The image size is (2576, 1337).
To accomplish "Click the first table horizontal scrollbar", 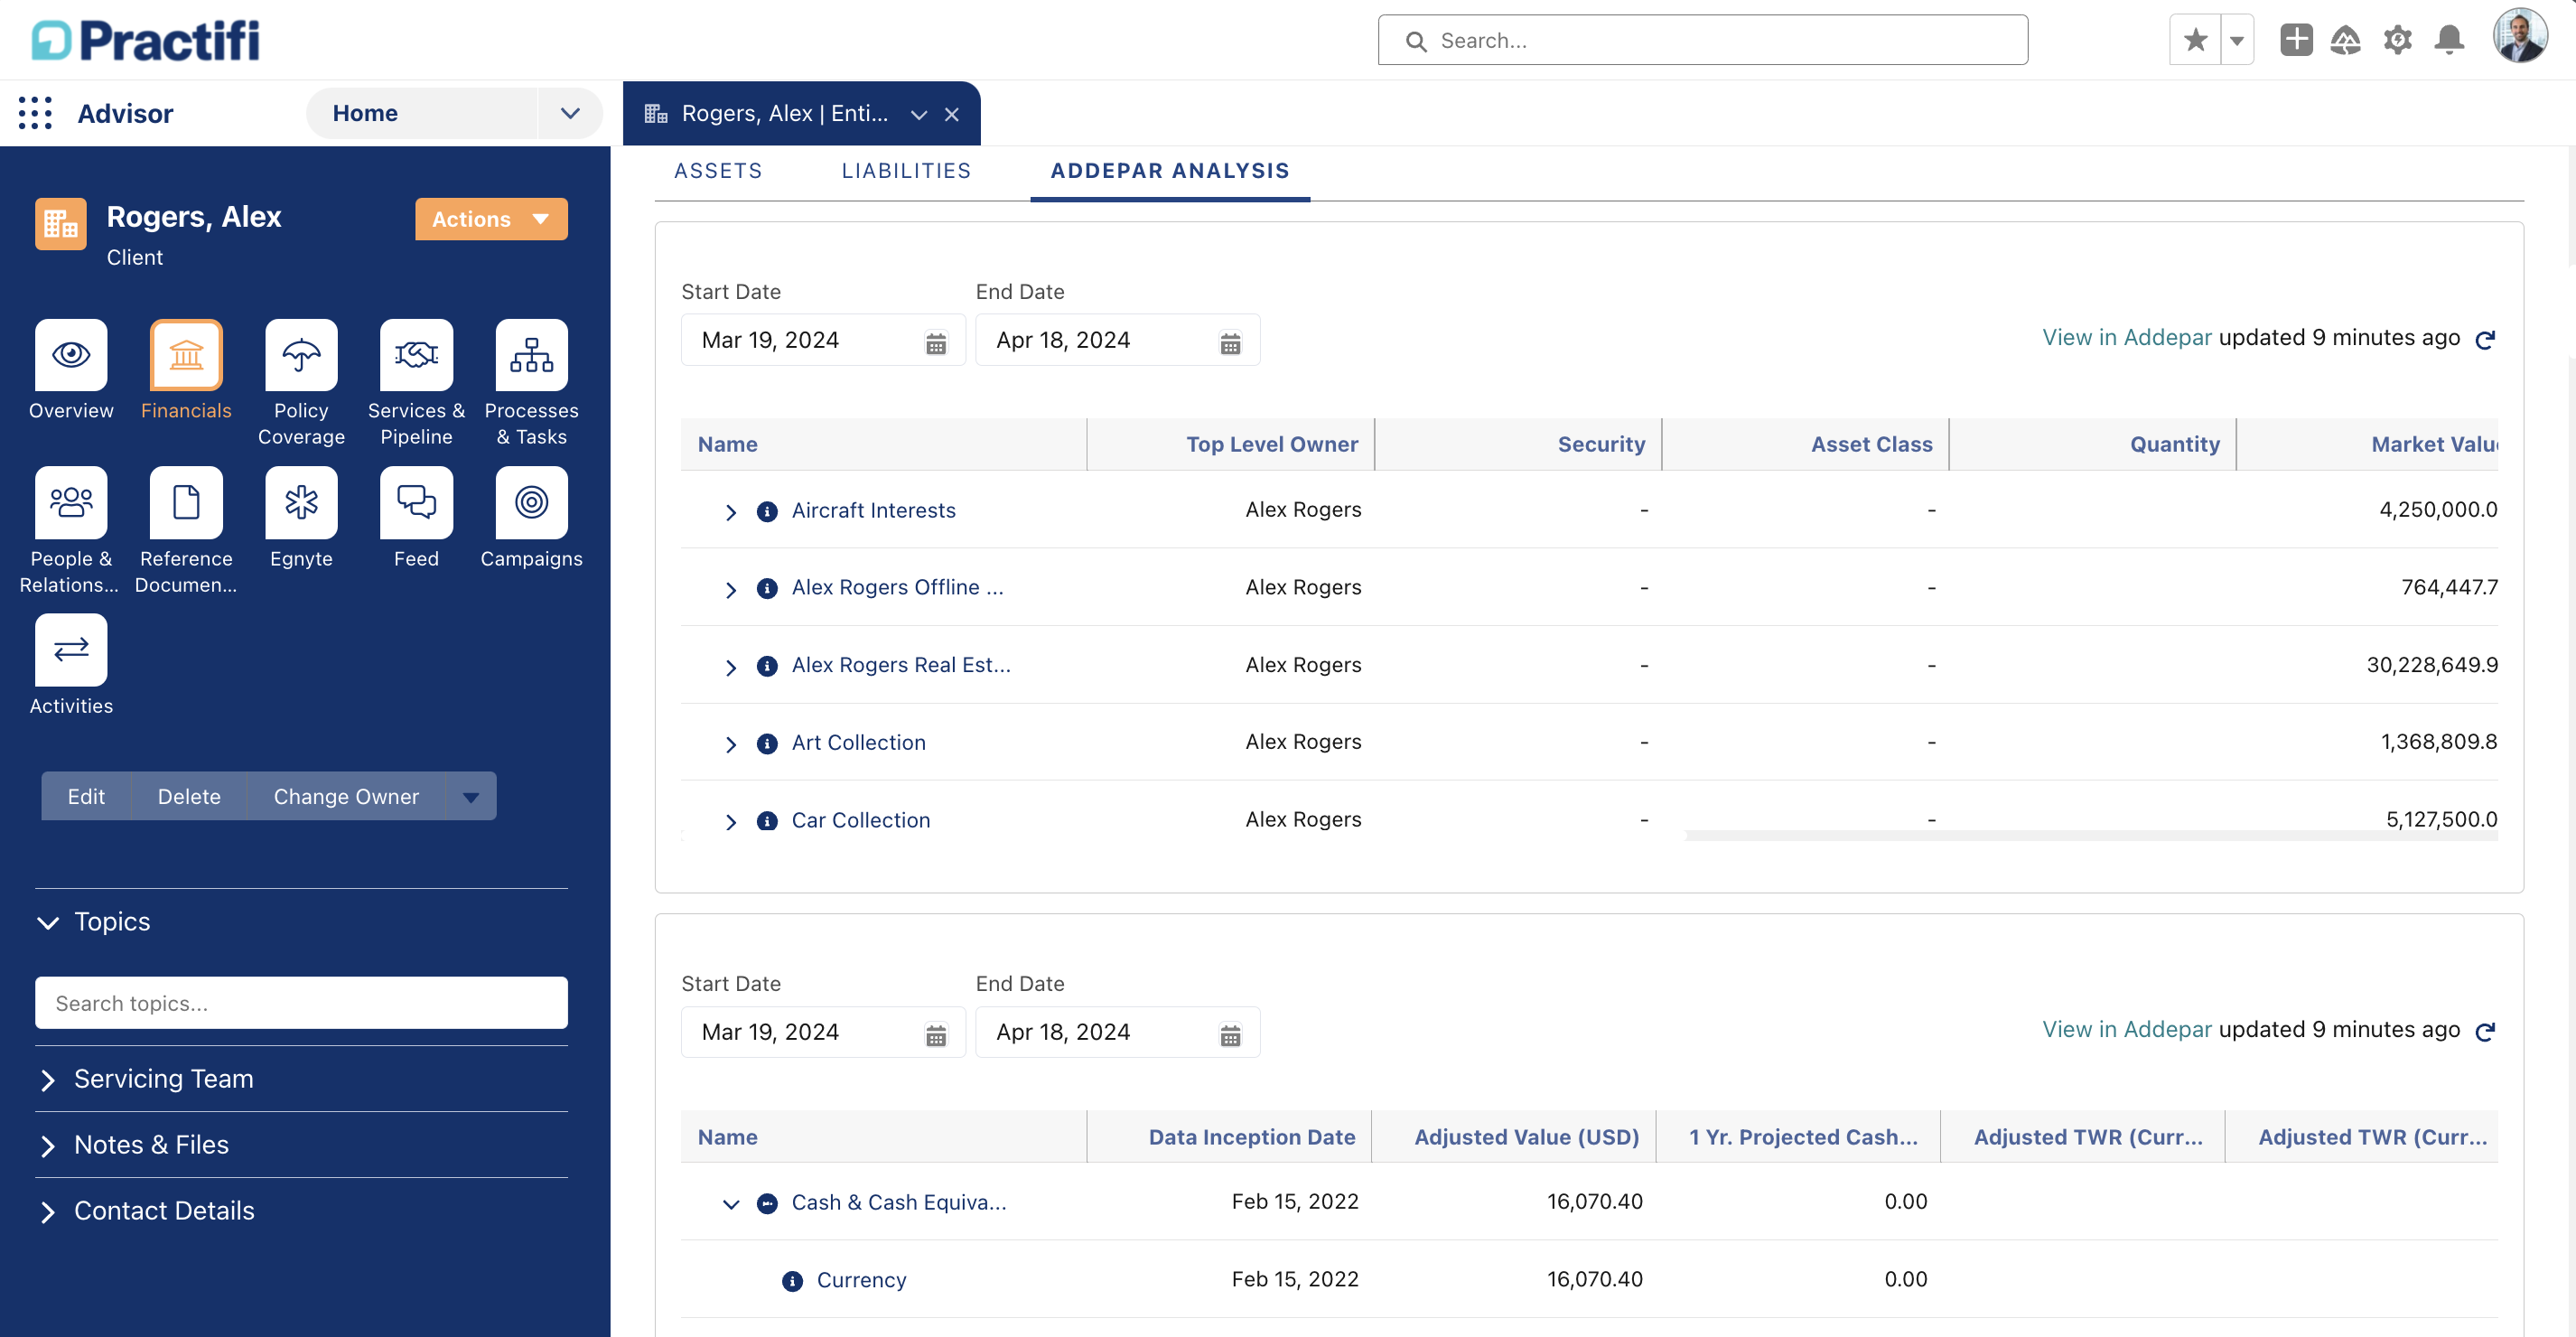I will pyautogui.click(x=2091, y=835).
